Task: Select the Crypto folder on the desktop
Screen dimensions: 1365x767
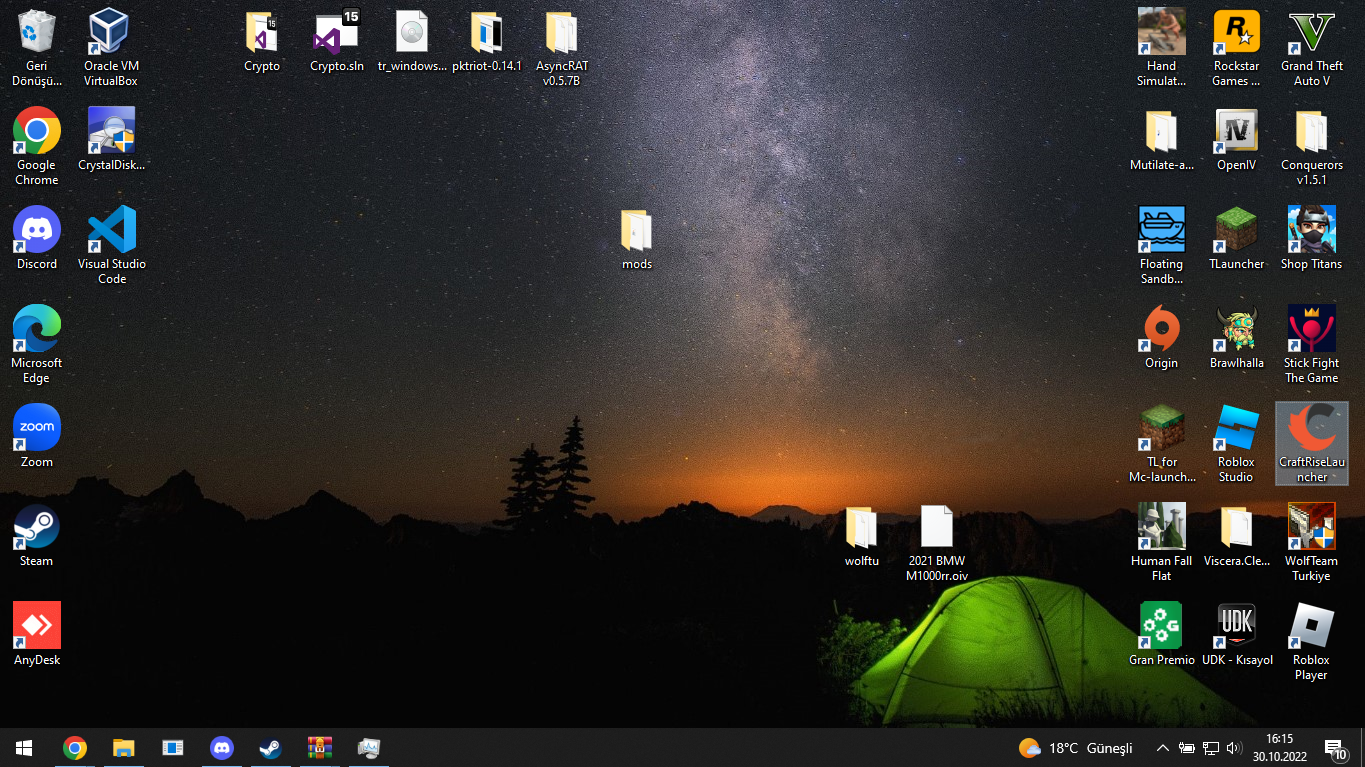Action: tap(262, 40)
